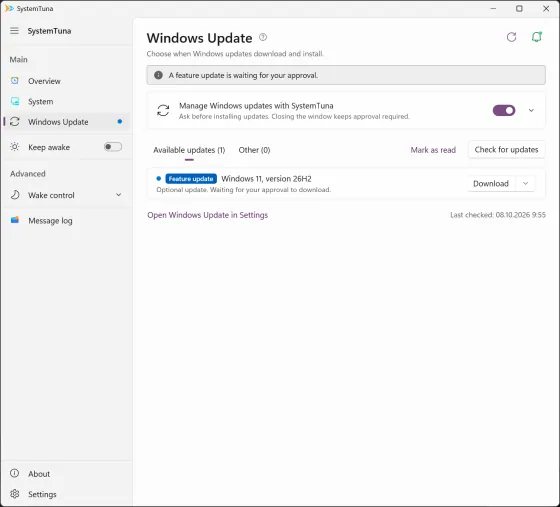Go to the System page
This screenshot has width=560, height=507.
click(x=66, y=101)
